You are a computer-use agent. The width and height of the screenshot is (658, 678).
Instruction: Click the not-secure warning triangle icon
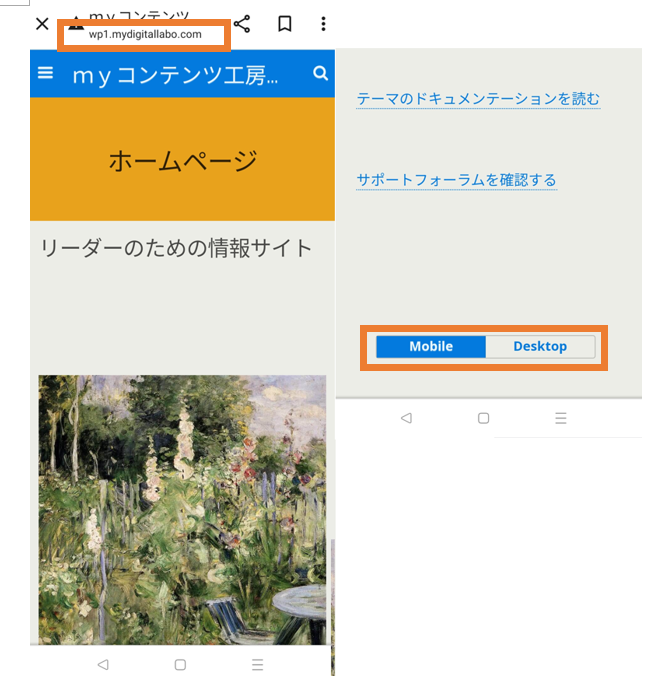[x=74, y=22]
